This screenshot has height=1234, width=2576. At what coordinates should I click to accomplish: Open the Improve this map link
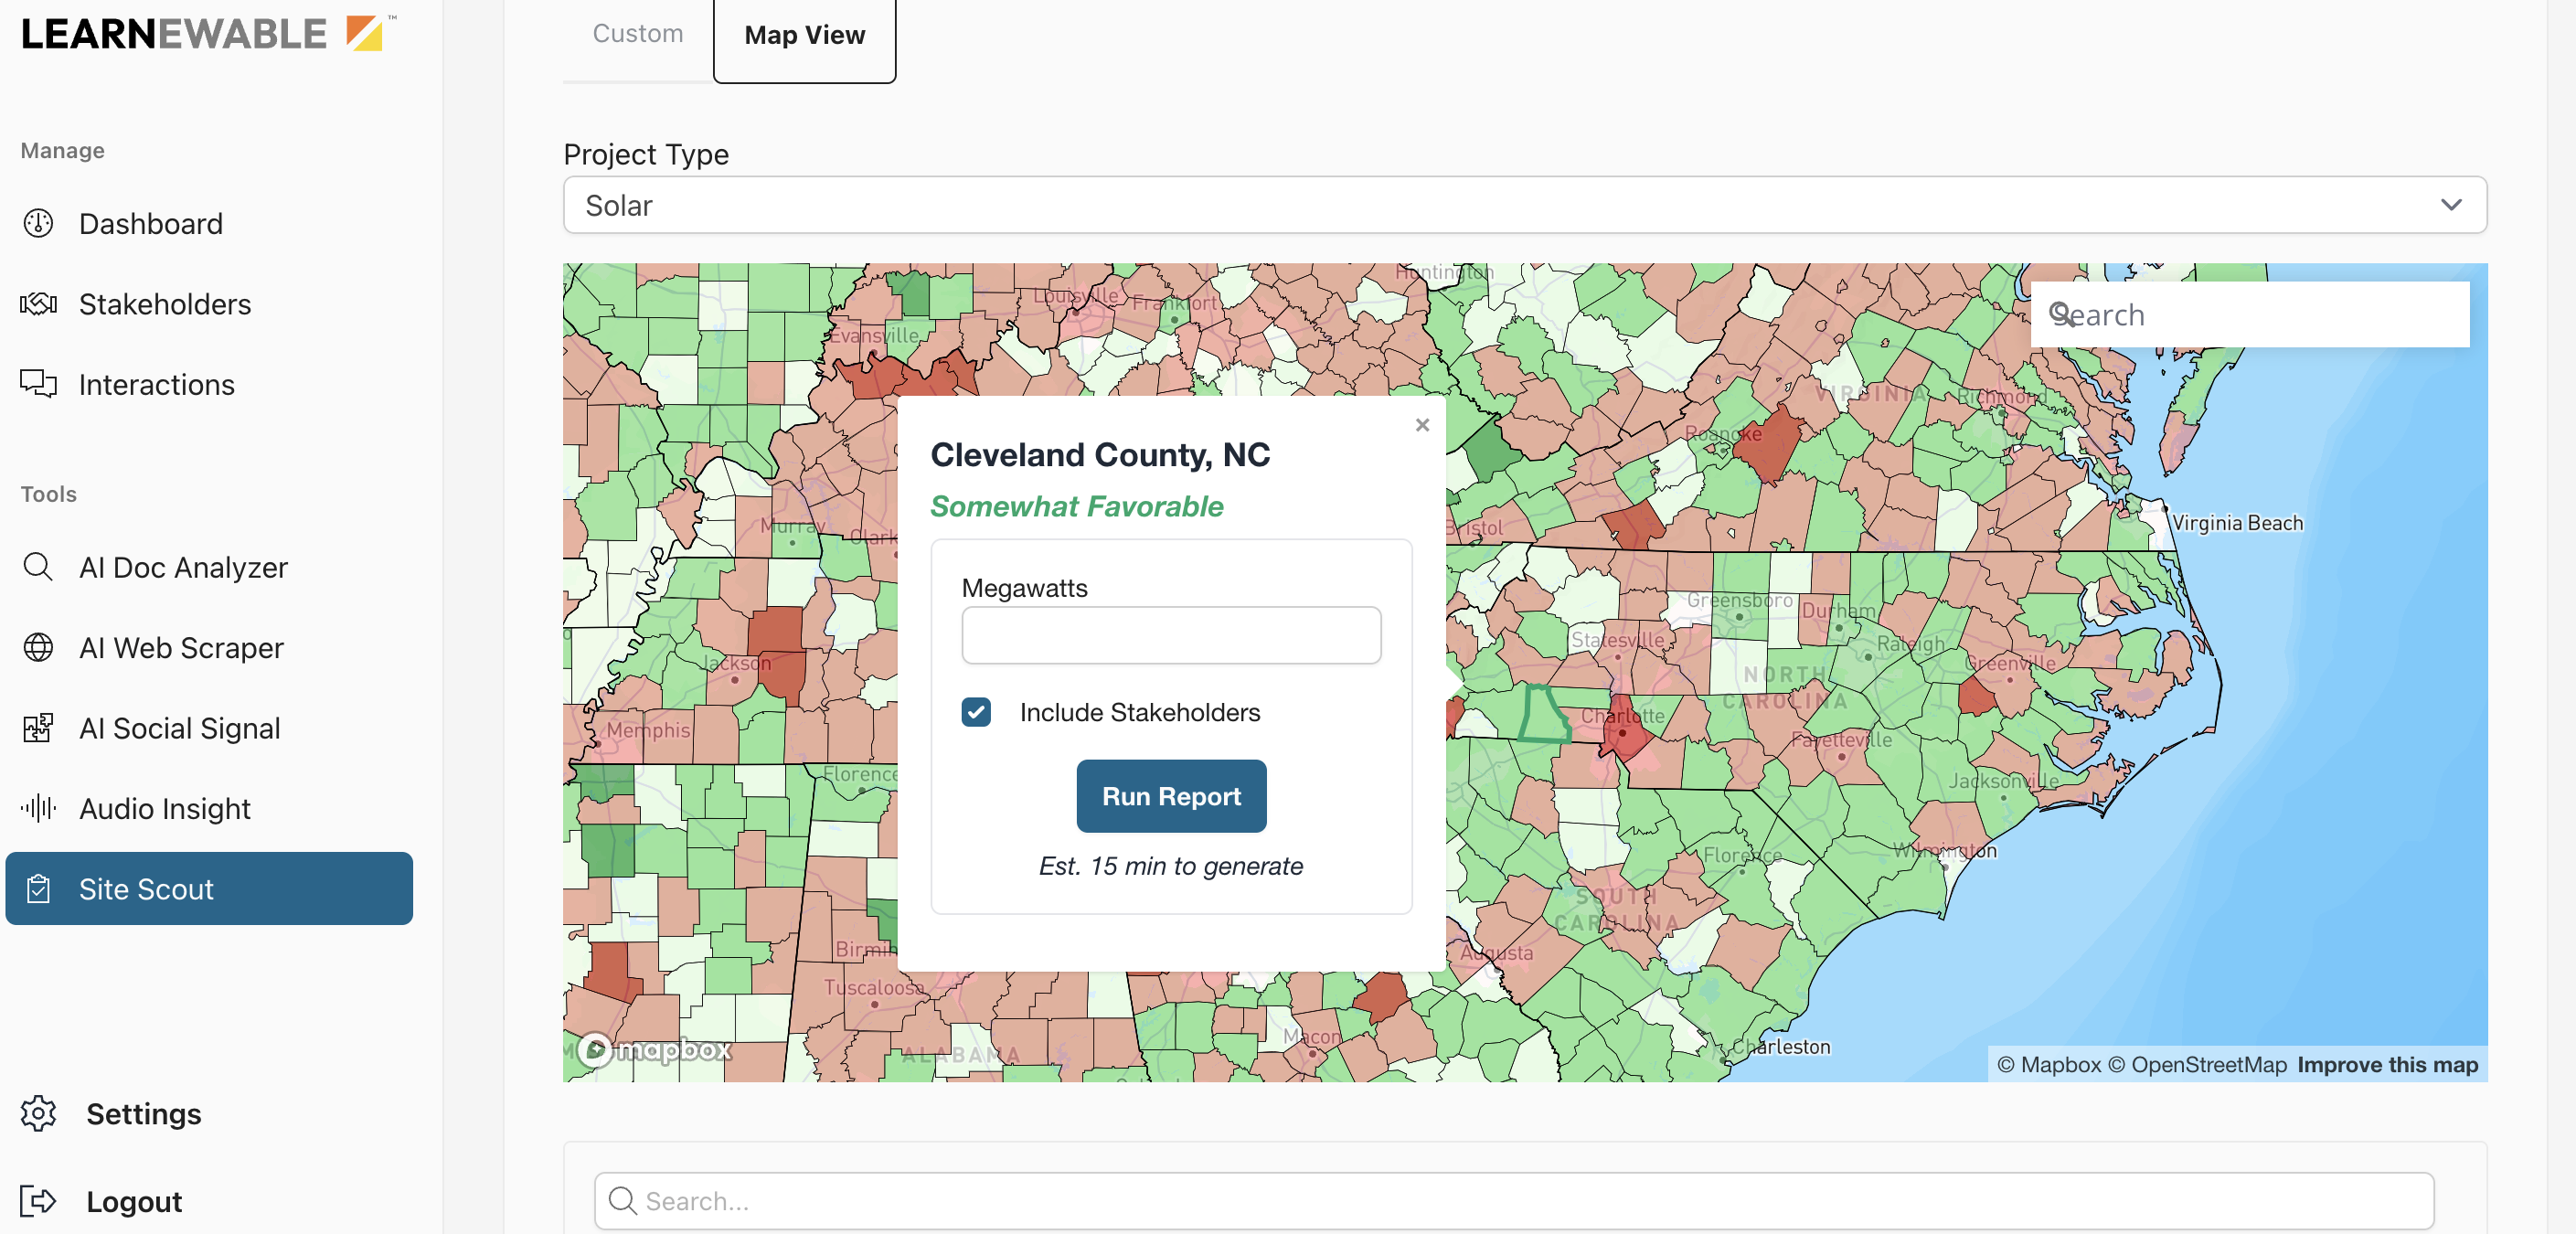point(2387,1065)
